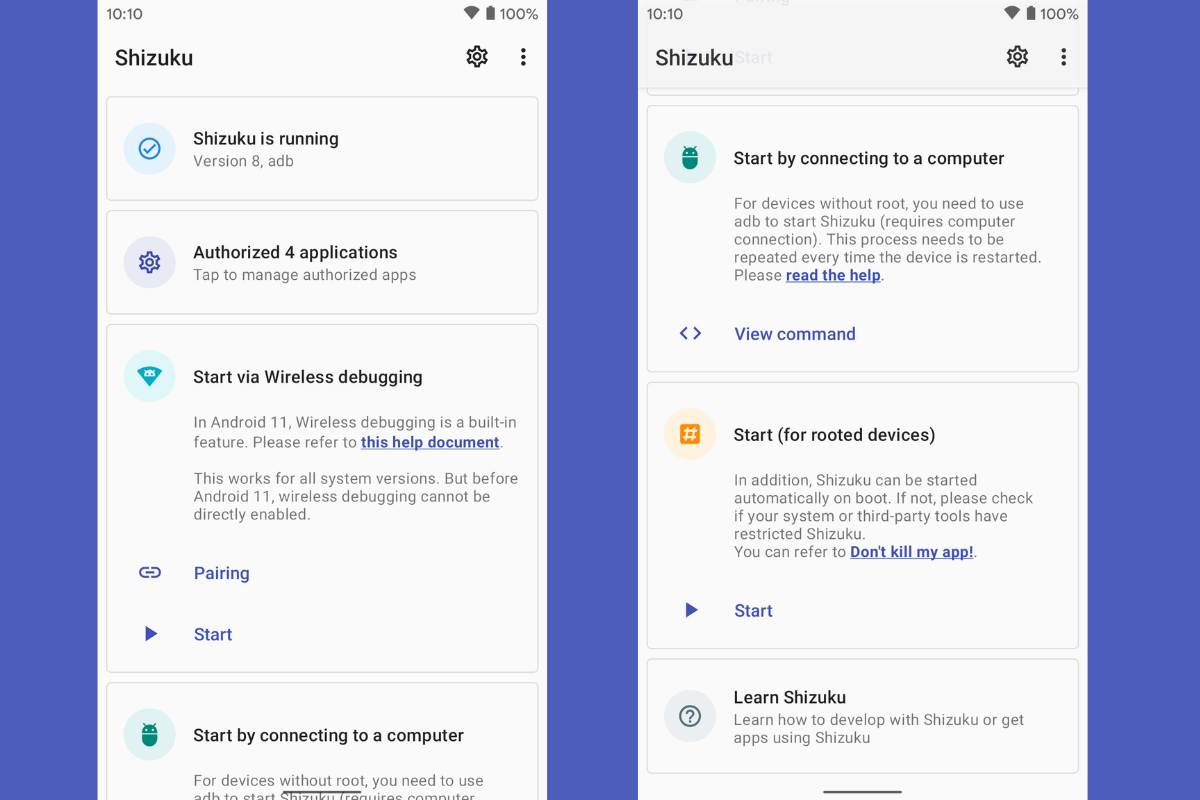Click the blue checkmark running-status icon
Screen dimensions: 1200x800
click(149, 148)
